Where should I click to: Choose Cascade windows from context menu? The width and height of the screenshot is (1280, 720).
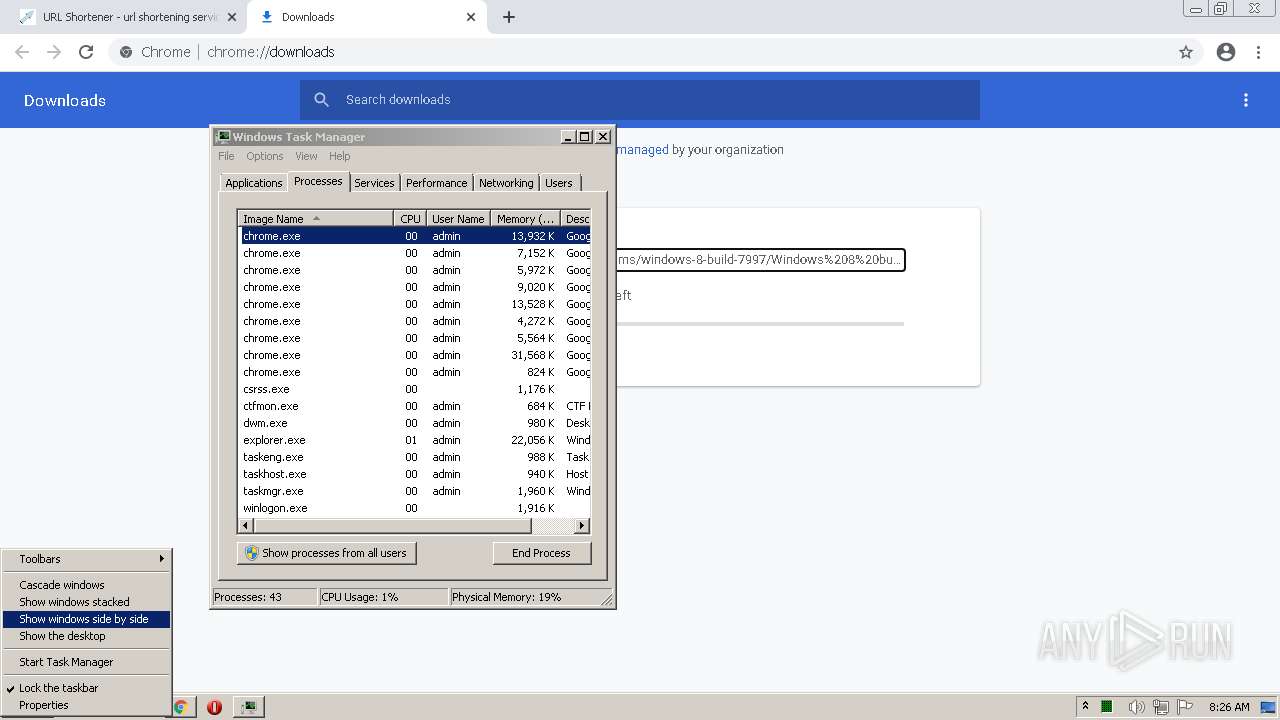pyautogui.click(x=87, y=585)
